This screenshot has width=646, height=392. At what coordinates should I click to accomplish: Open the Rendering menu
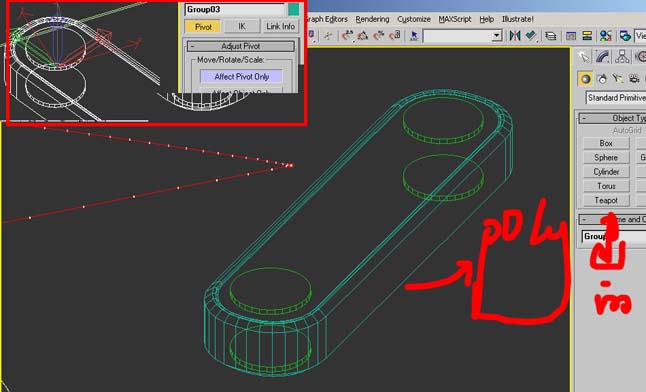click(x=372, y=19)
